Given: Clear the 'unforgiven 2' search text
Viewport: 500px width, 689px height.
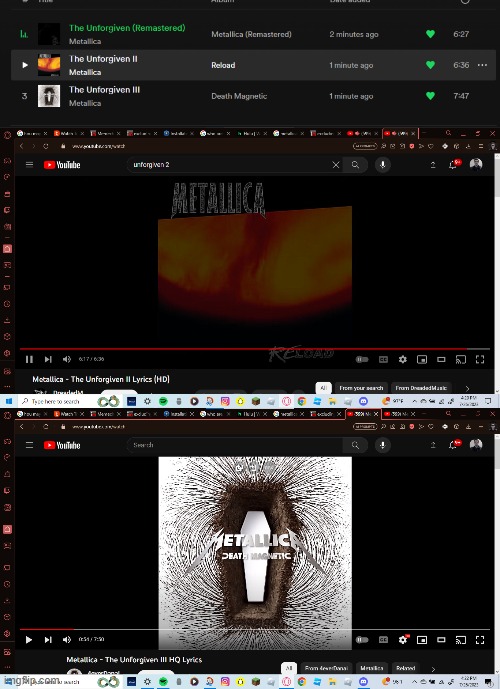Looking at the screenshot, I should [x=336, y=165].
